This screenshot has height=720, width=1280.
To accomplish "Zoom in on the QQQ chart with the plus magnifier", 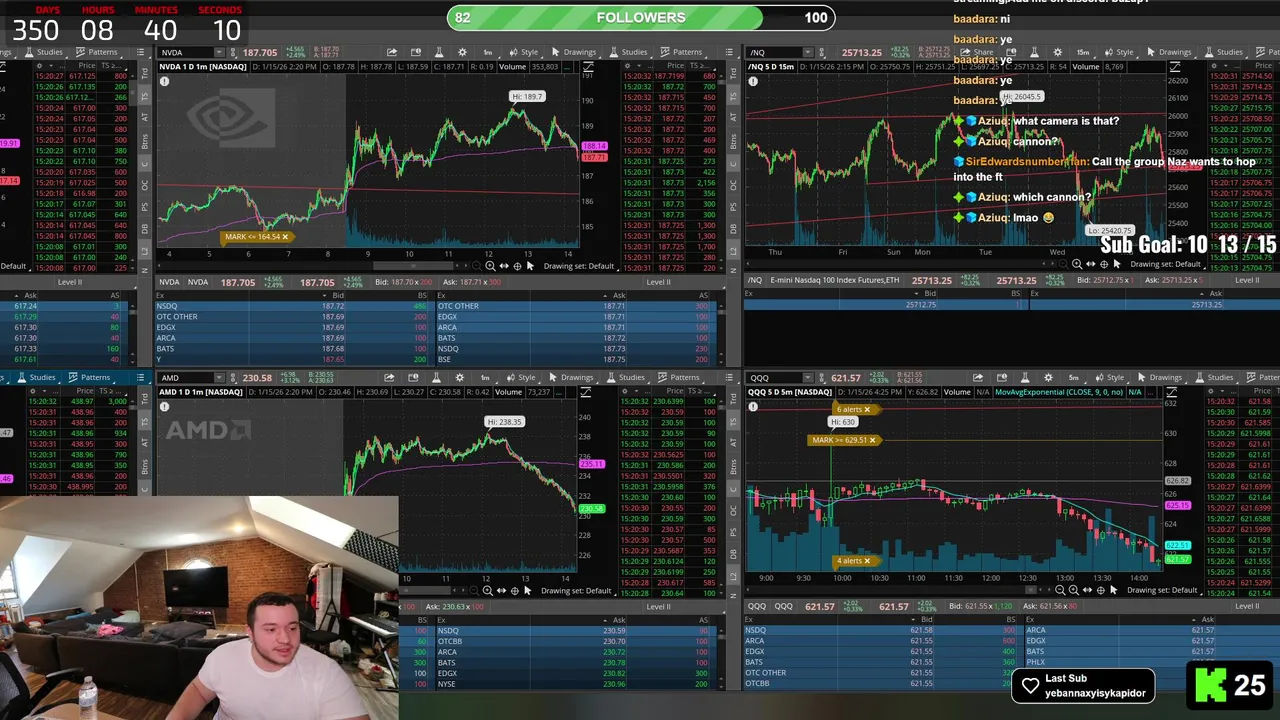I will [x=1074, y=590].
